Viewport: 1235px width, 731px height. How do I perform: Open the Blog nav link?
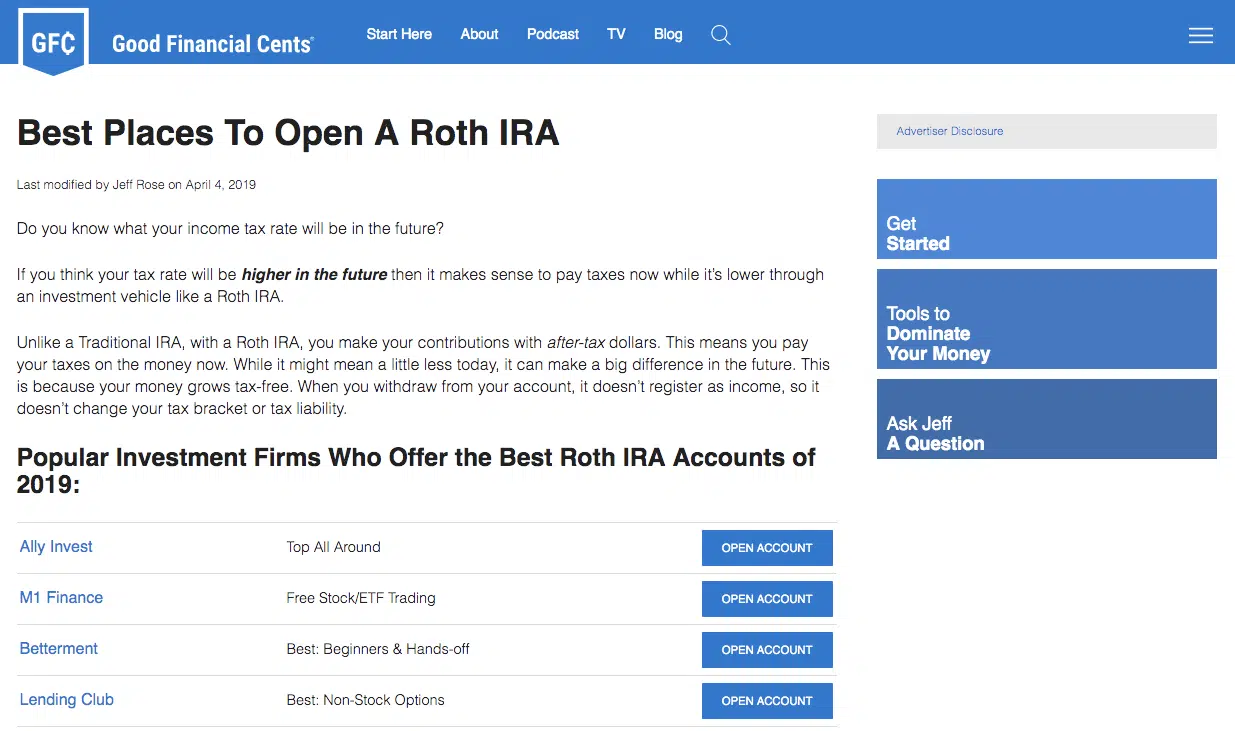668,34
